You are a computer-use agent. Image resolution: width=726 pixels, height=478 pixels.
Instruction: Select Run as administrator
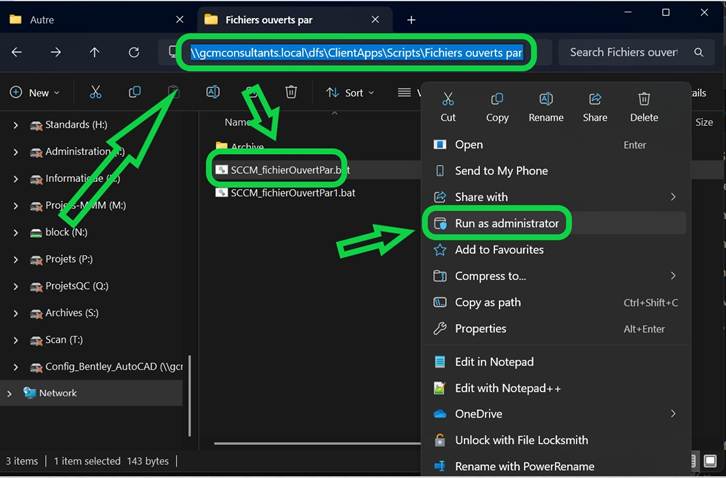coord(556,223)
